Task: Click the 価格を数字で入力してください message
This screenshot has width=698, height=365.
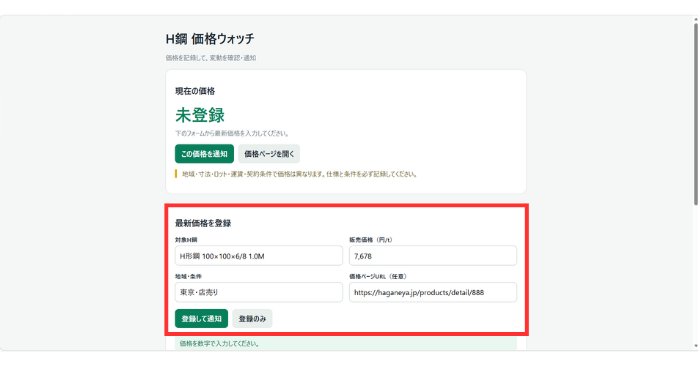Action: point(346,344)
